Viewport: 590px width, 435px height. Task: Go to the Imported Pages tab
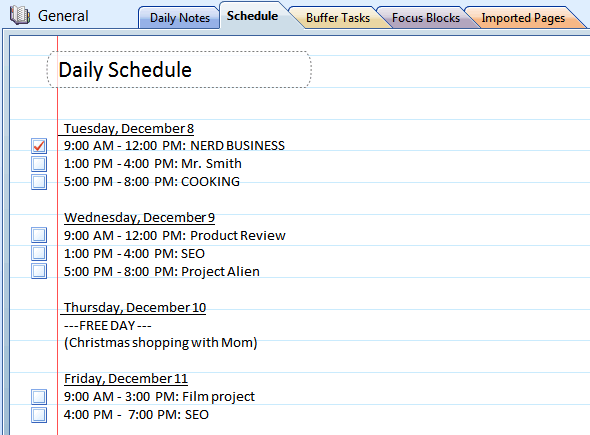(x=523, y=18)
